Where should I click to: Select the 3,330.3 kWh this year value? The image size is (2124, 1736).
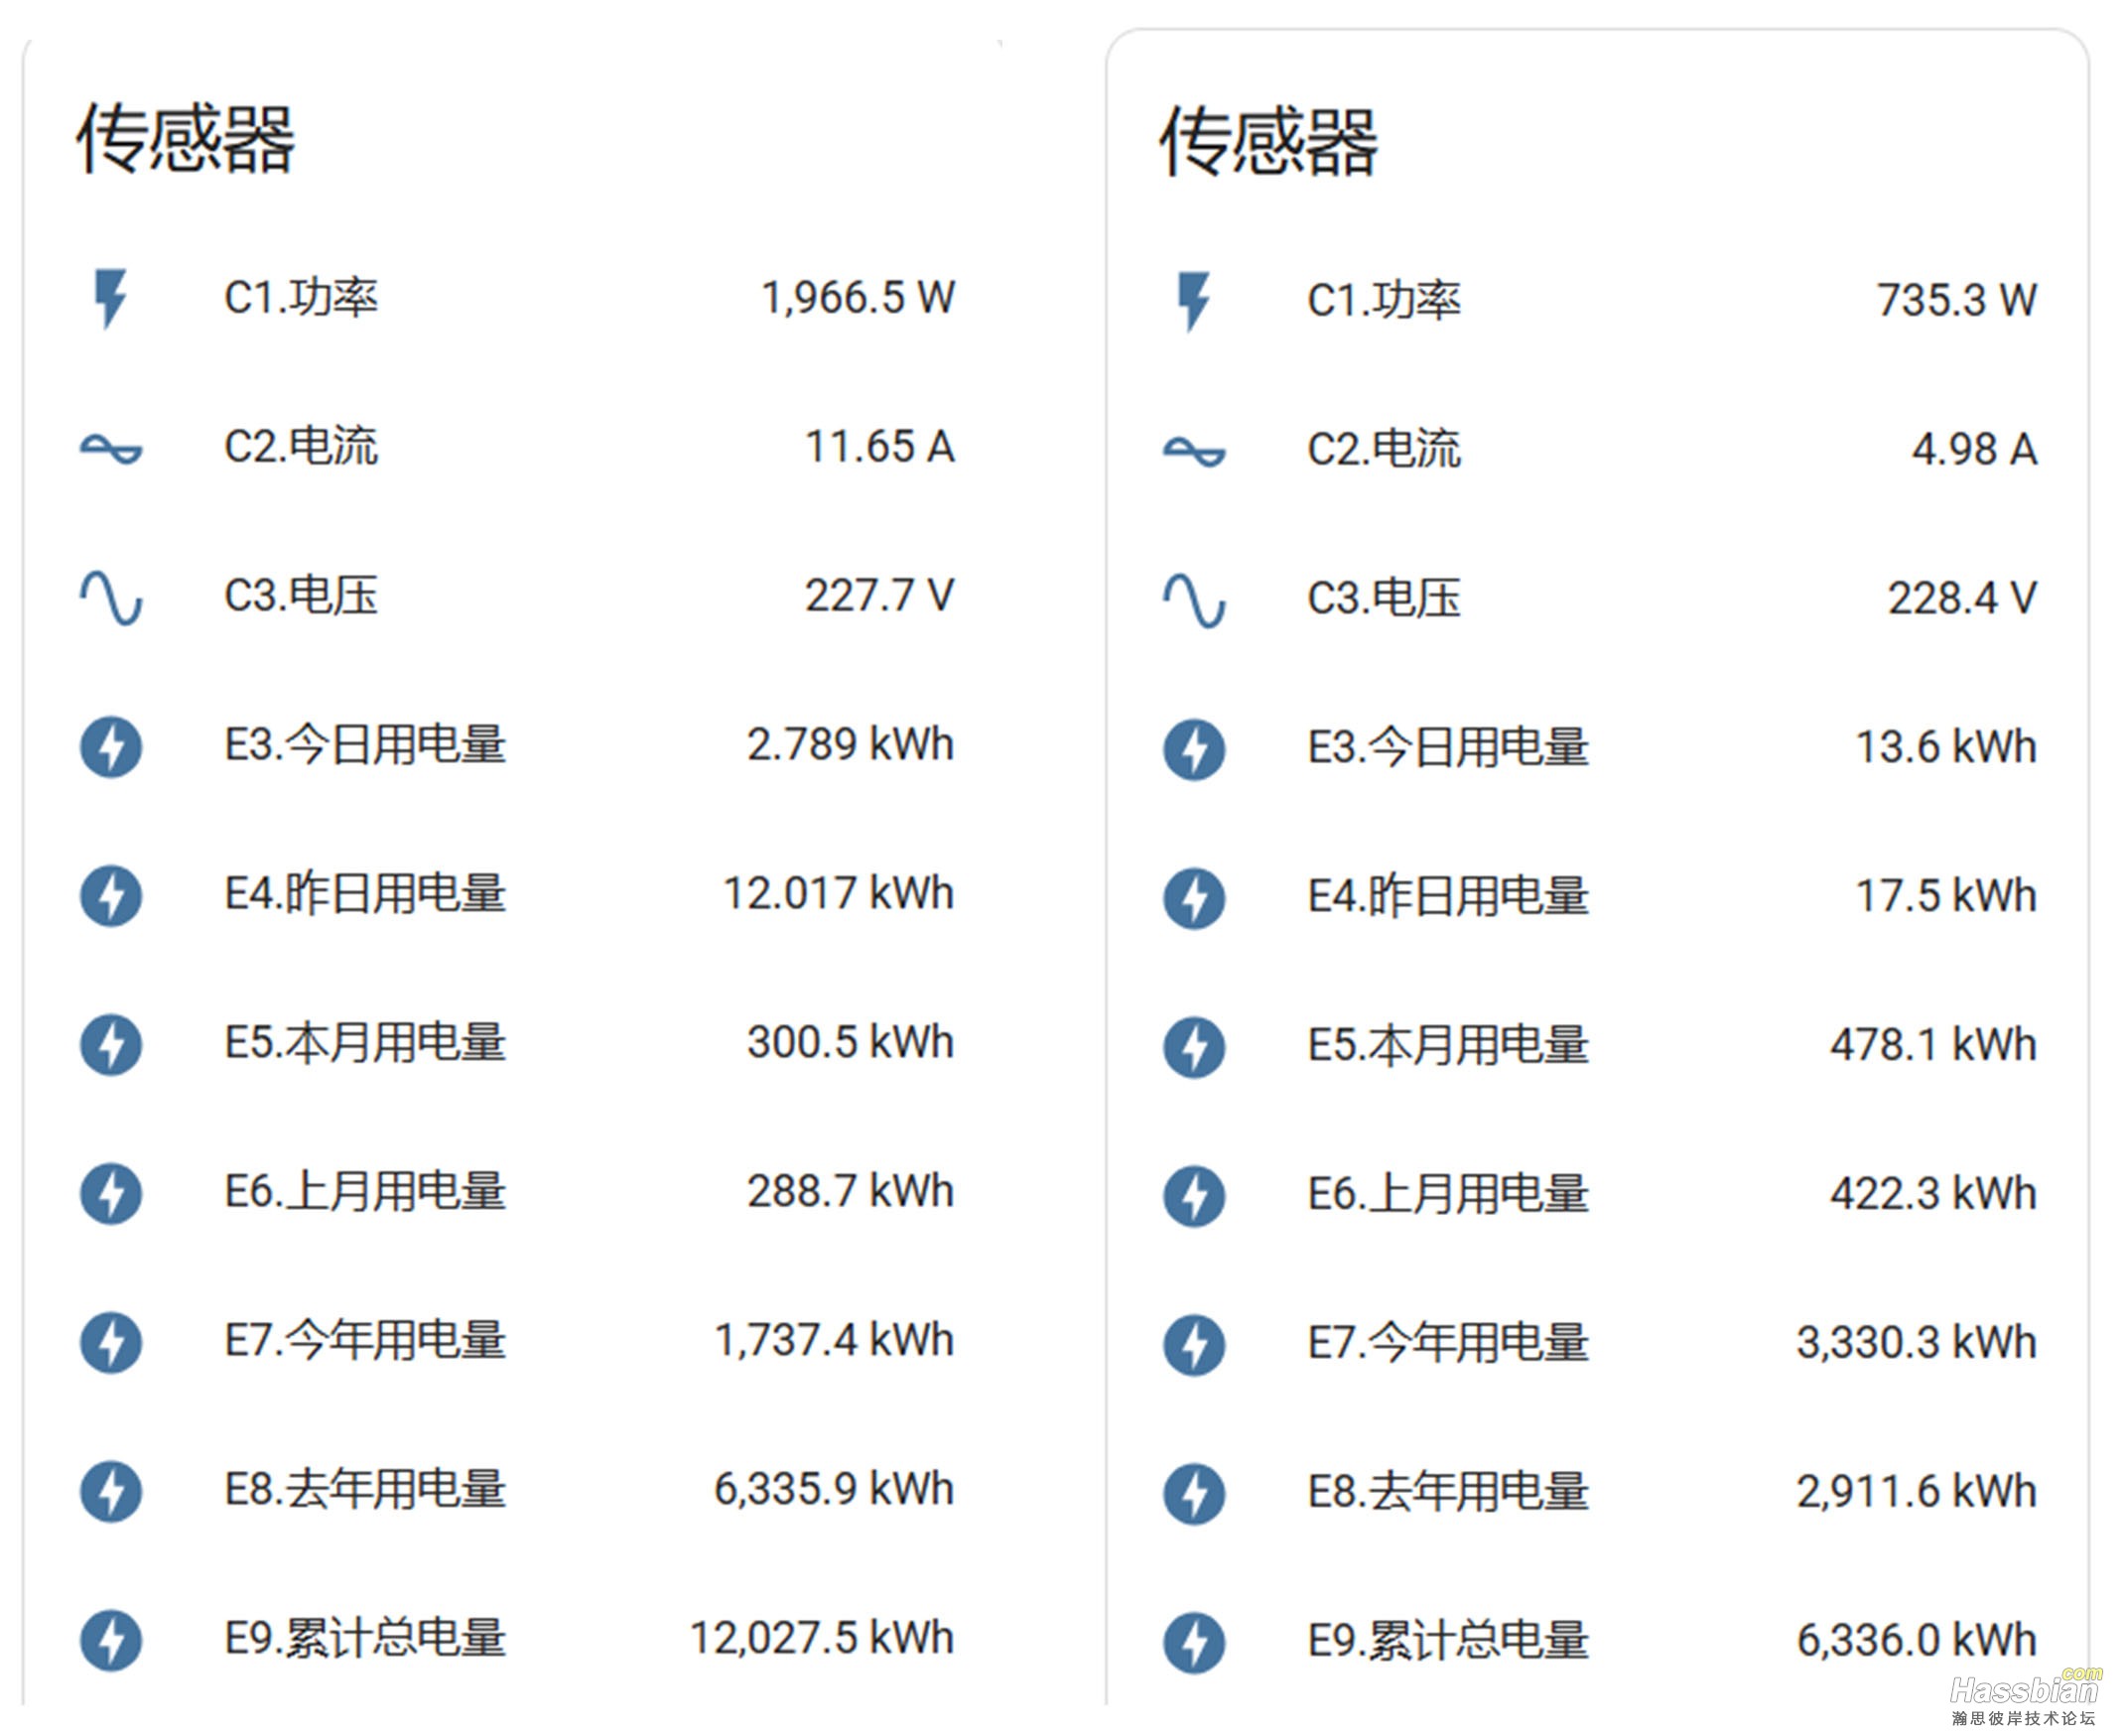(x=1917, y=1344)
